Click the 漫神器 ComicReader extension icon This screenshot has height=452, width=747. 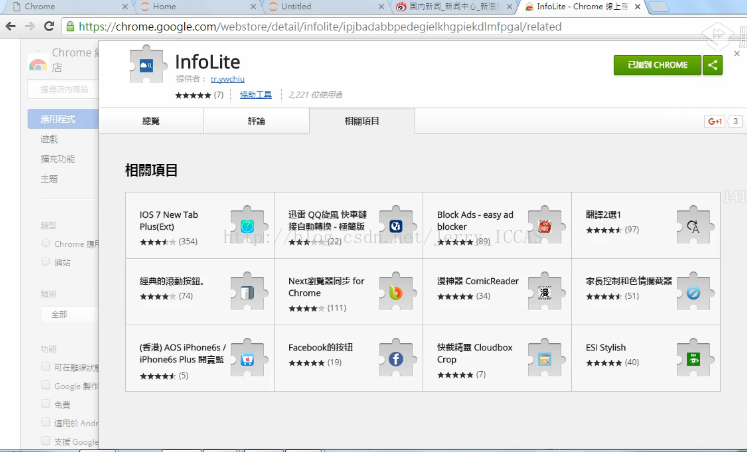[x=545, y=291]
